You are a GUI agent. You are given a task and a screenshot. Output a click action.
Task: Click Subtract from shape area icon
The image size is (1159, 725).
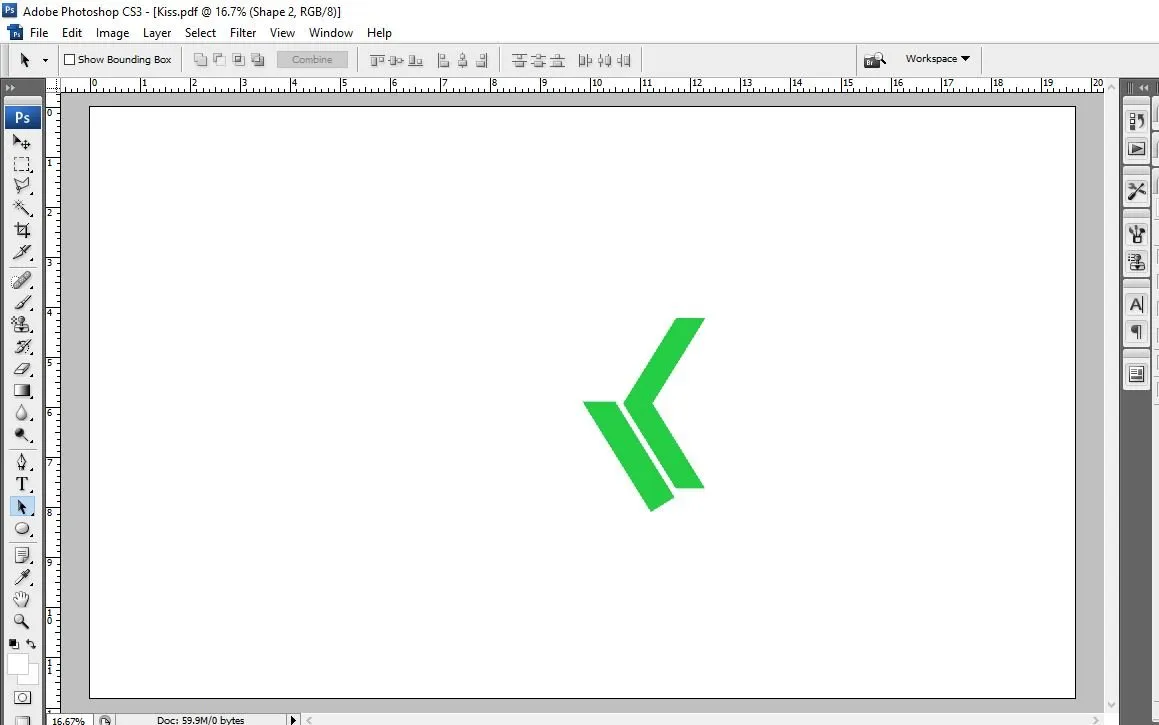point(220,60)
